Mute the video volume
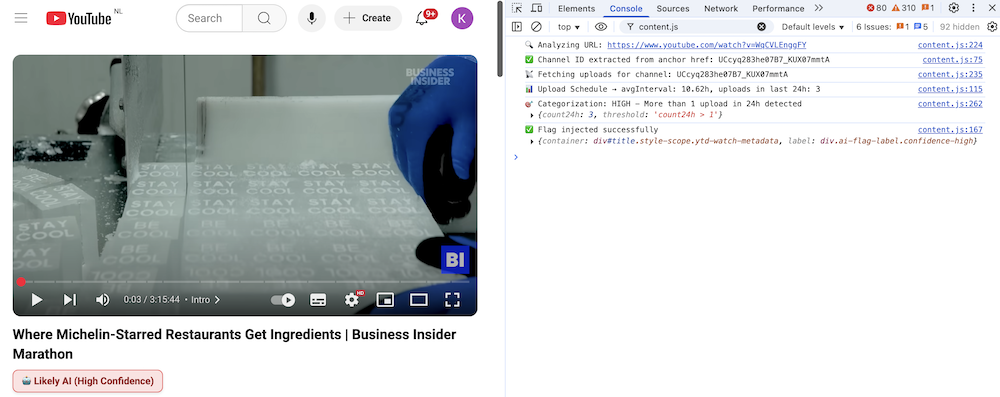The height and width of the screenshot is (397, 1000). coord(102,299)
